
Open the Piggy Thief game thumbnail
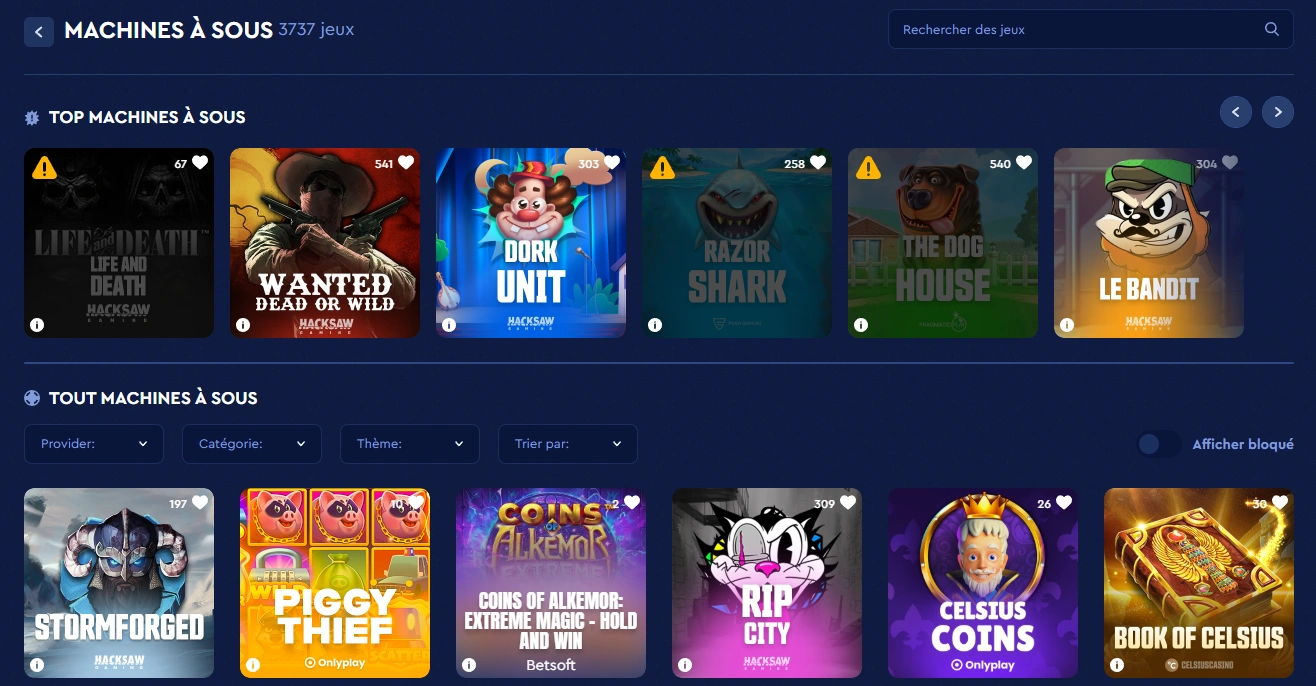click(335, 583)
